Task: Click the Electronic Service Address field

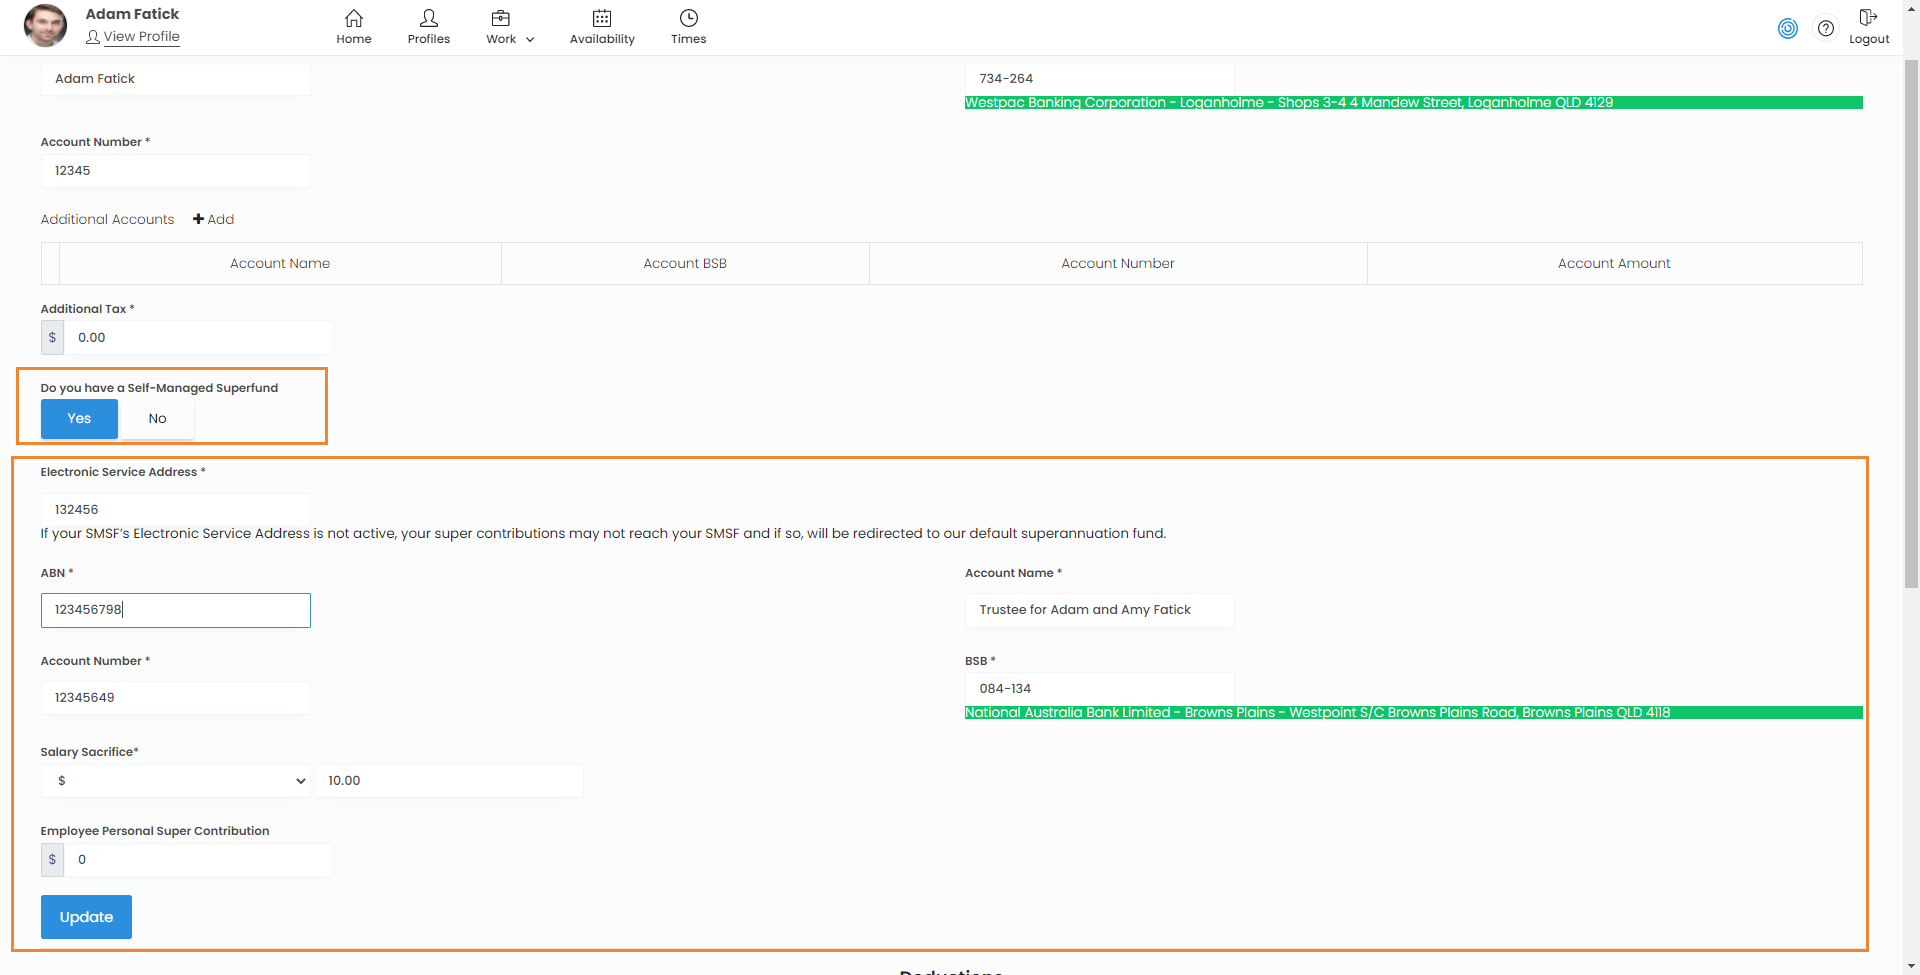Action: [x=176, y=509]
